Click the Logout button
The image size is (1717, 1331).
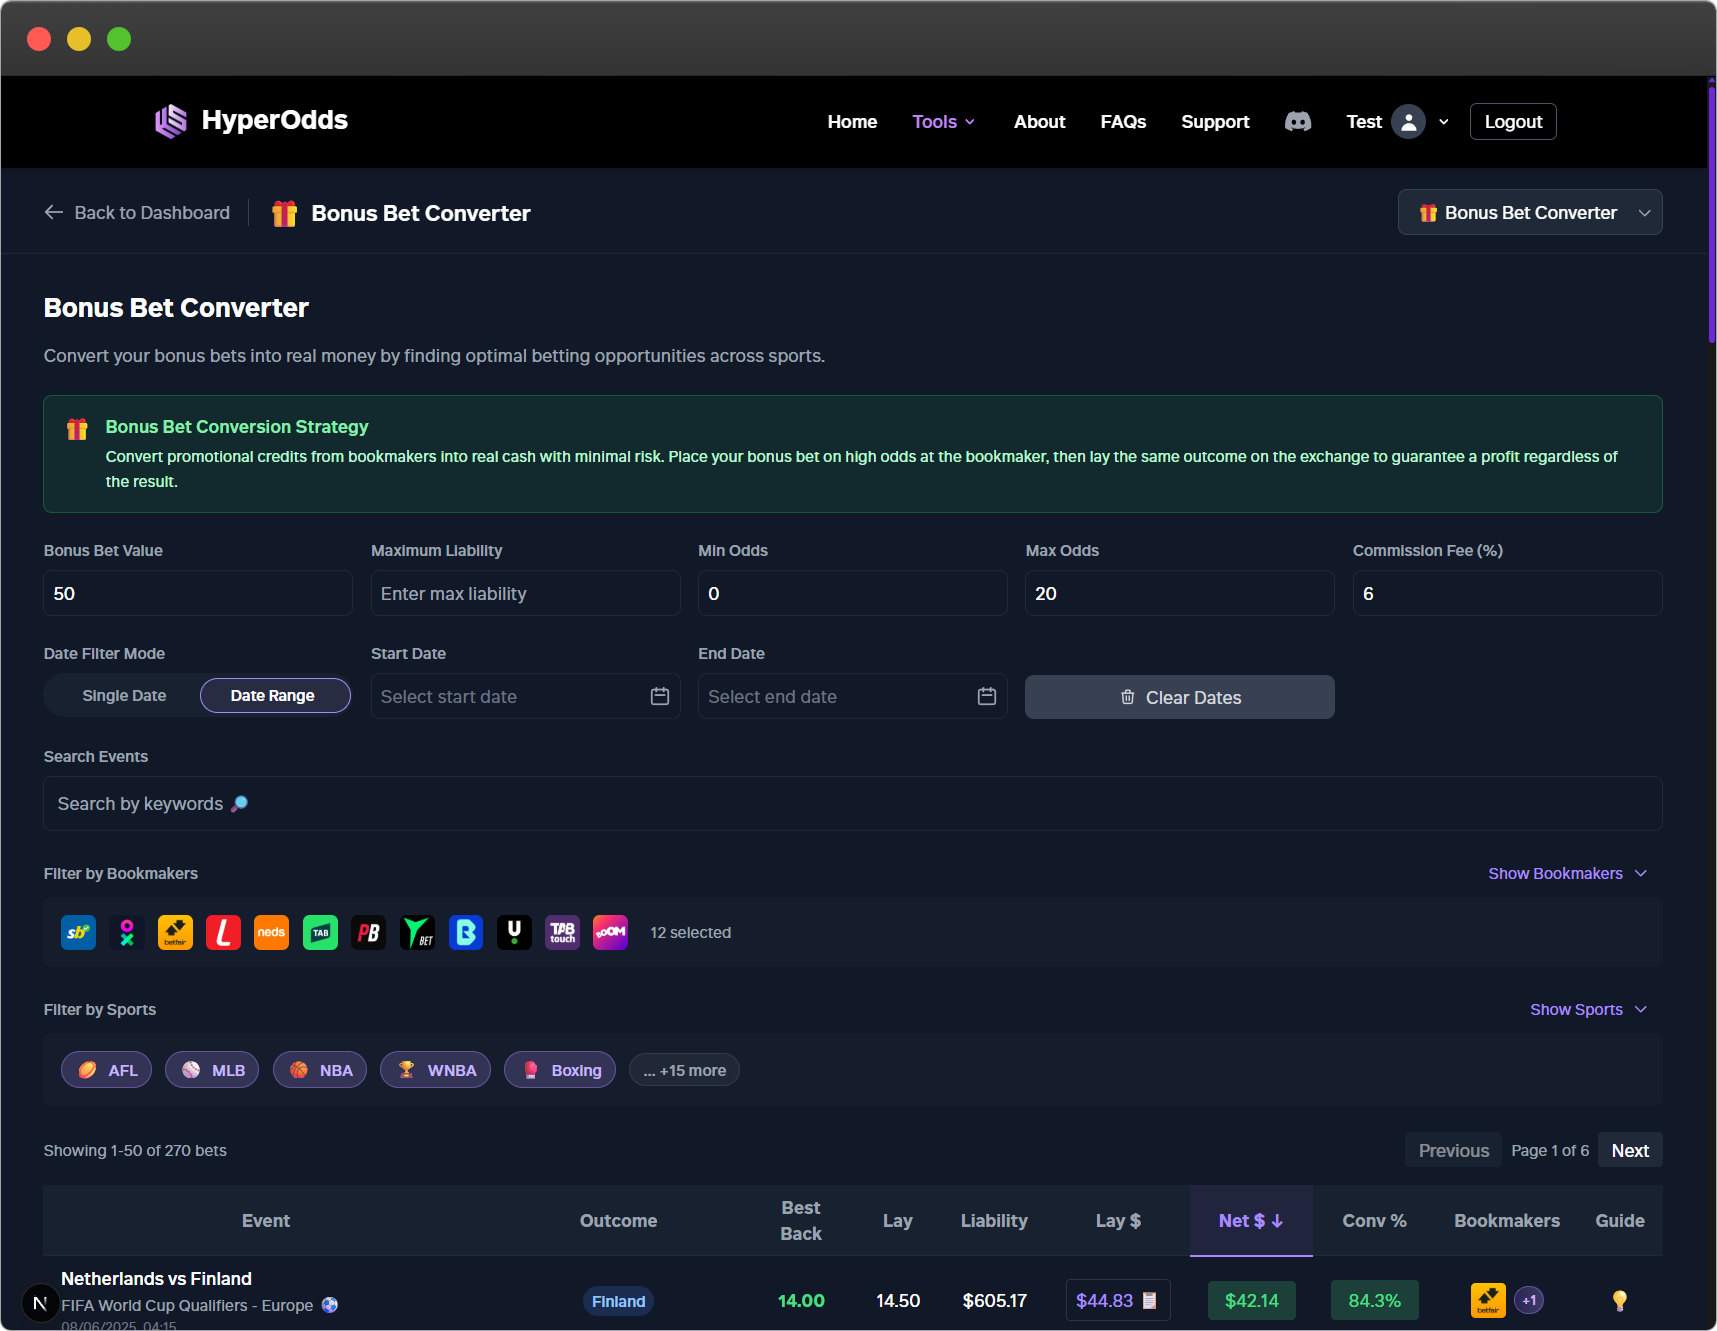[1513, 122]
